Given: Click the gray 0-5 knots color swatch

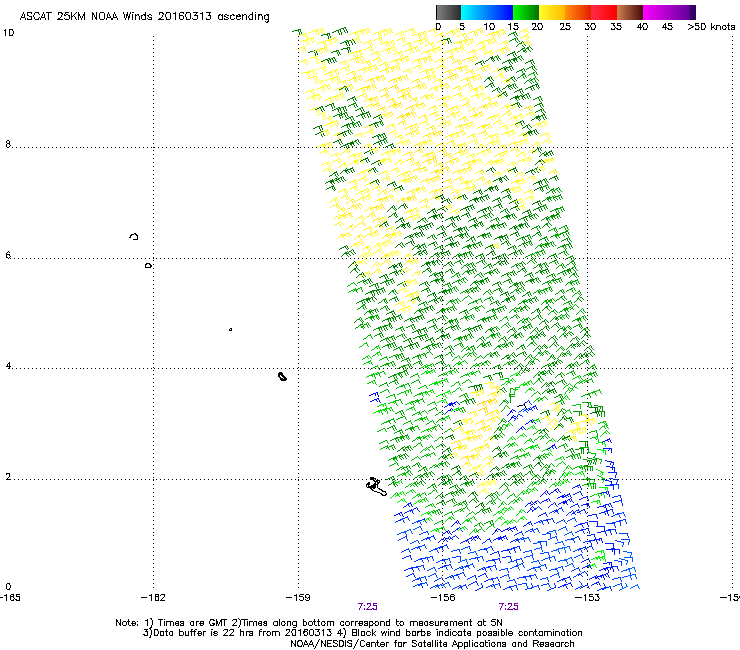Looking at the screenshot, I should (448, 12).
